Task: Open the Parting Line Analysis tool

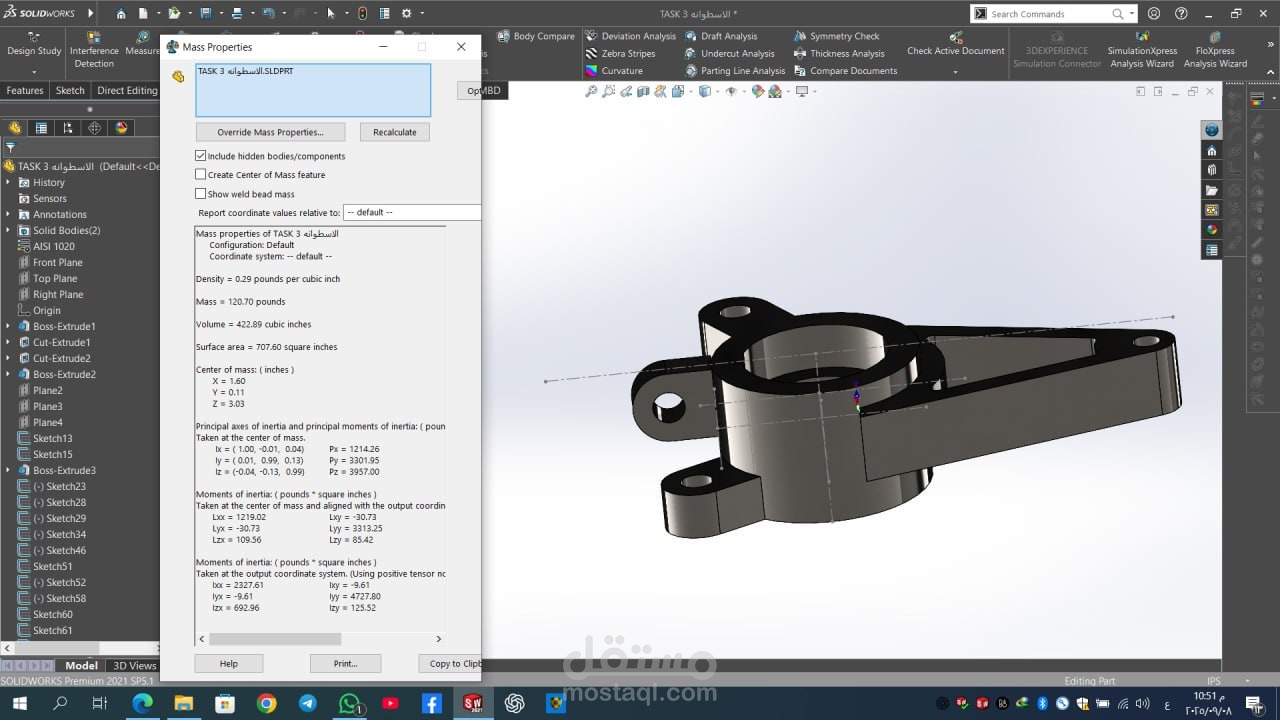Action: (x=691, y=71)
